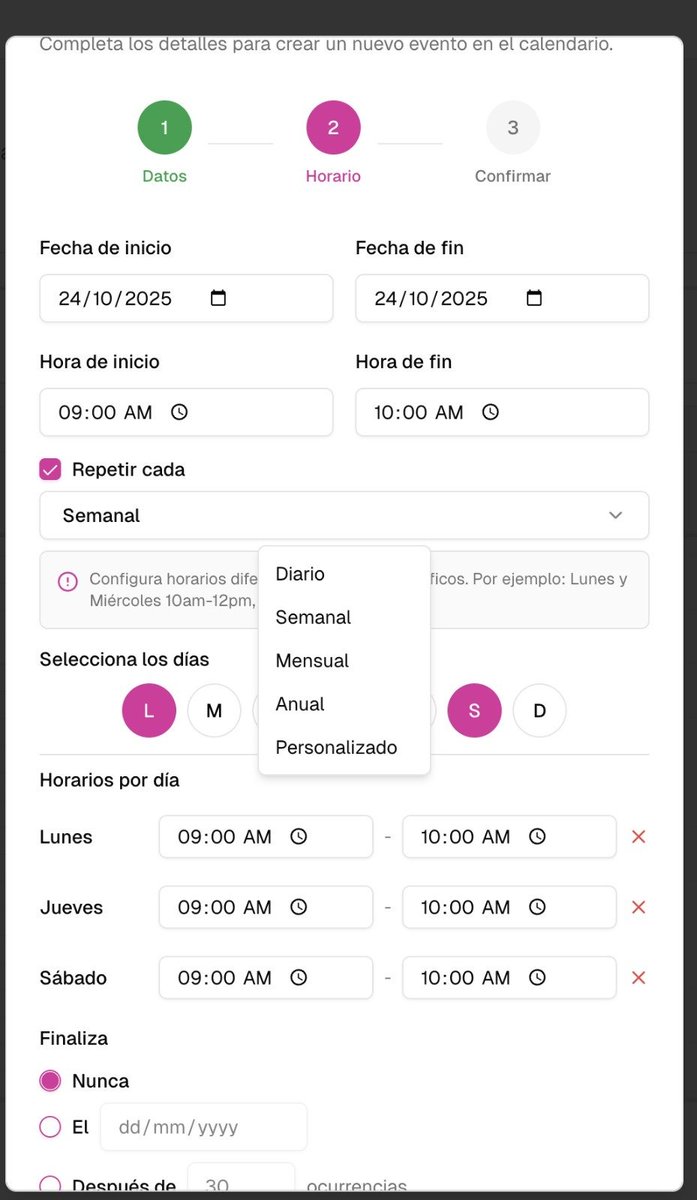Click clock icon in Sábado start time
The width and height of the screenshot is (697, 1200).
click(298, 977)
